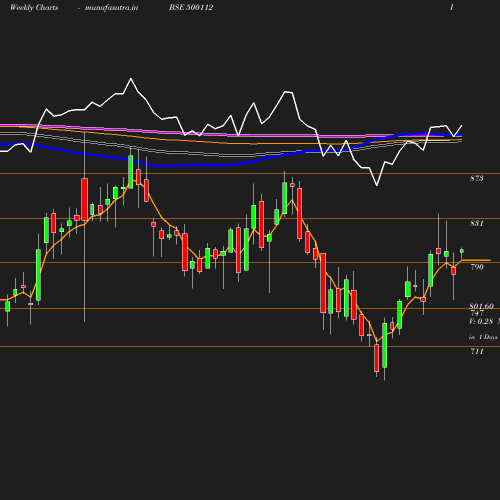Click the 831 price level label
Image resolution: width=500 pixels, height=500 pixels.
(477, 223)
